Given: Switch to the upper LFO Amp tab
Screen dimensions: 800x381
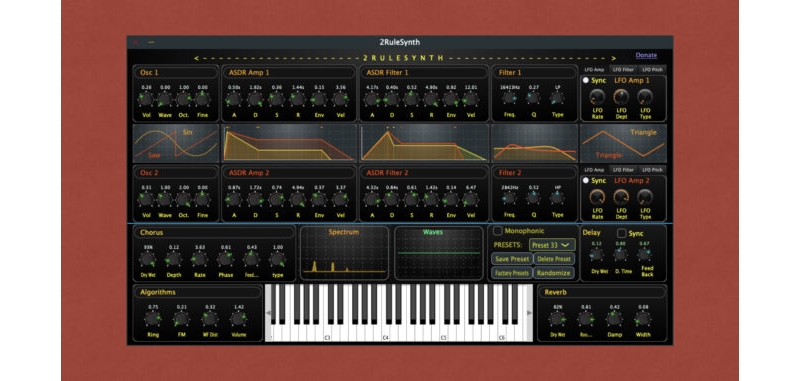Looking at the screenshot, I should click(x=594, y=69).
